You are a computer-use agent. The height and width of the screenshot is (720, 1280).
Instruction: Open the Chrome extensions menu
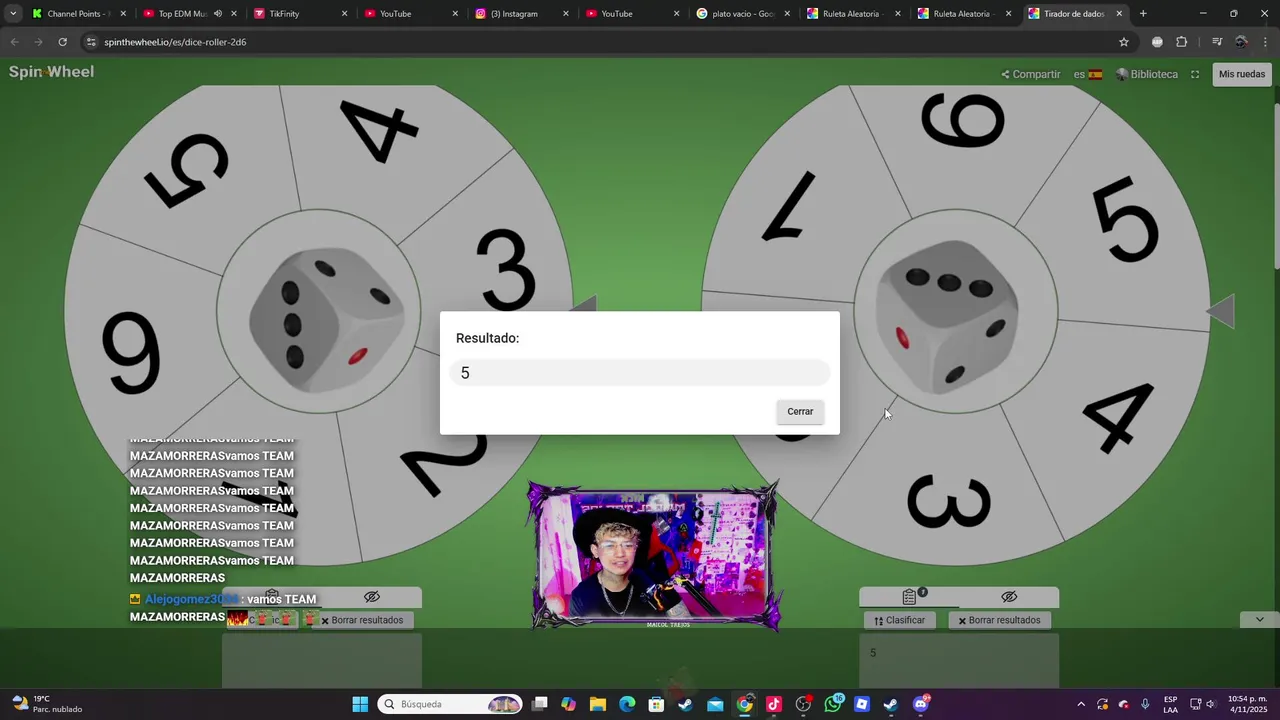tap(1181, 42)
